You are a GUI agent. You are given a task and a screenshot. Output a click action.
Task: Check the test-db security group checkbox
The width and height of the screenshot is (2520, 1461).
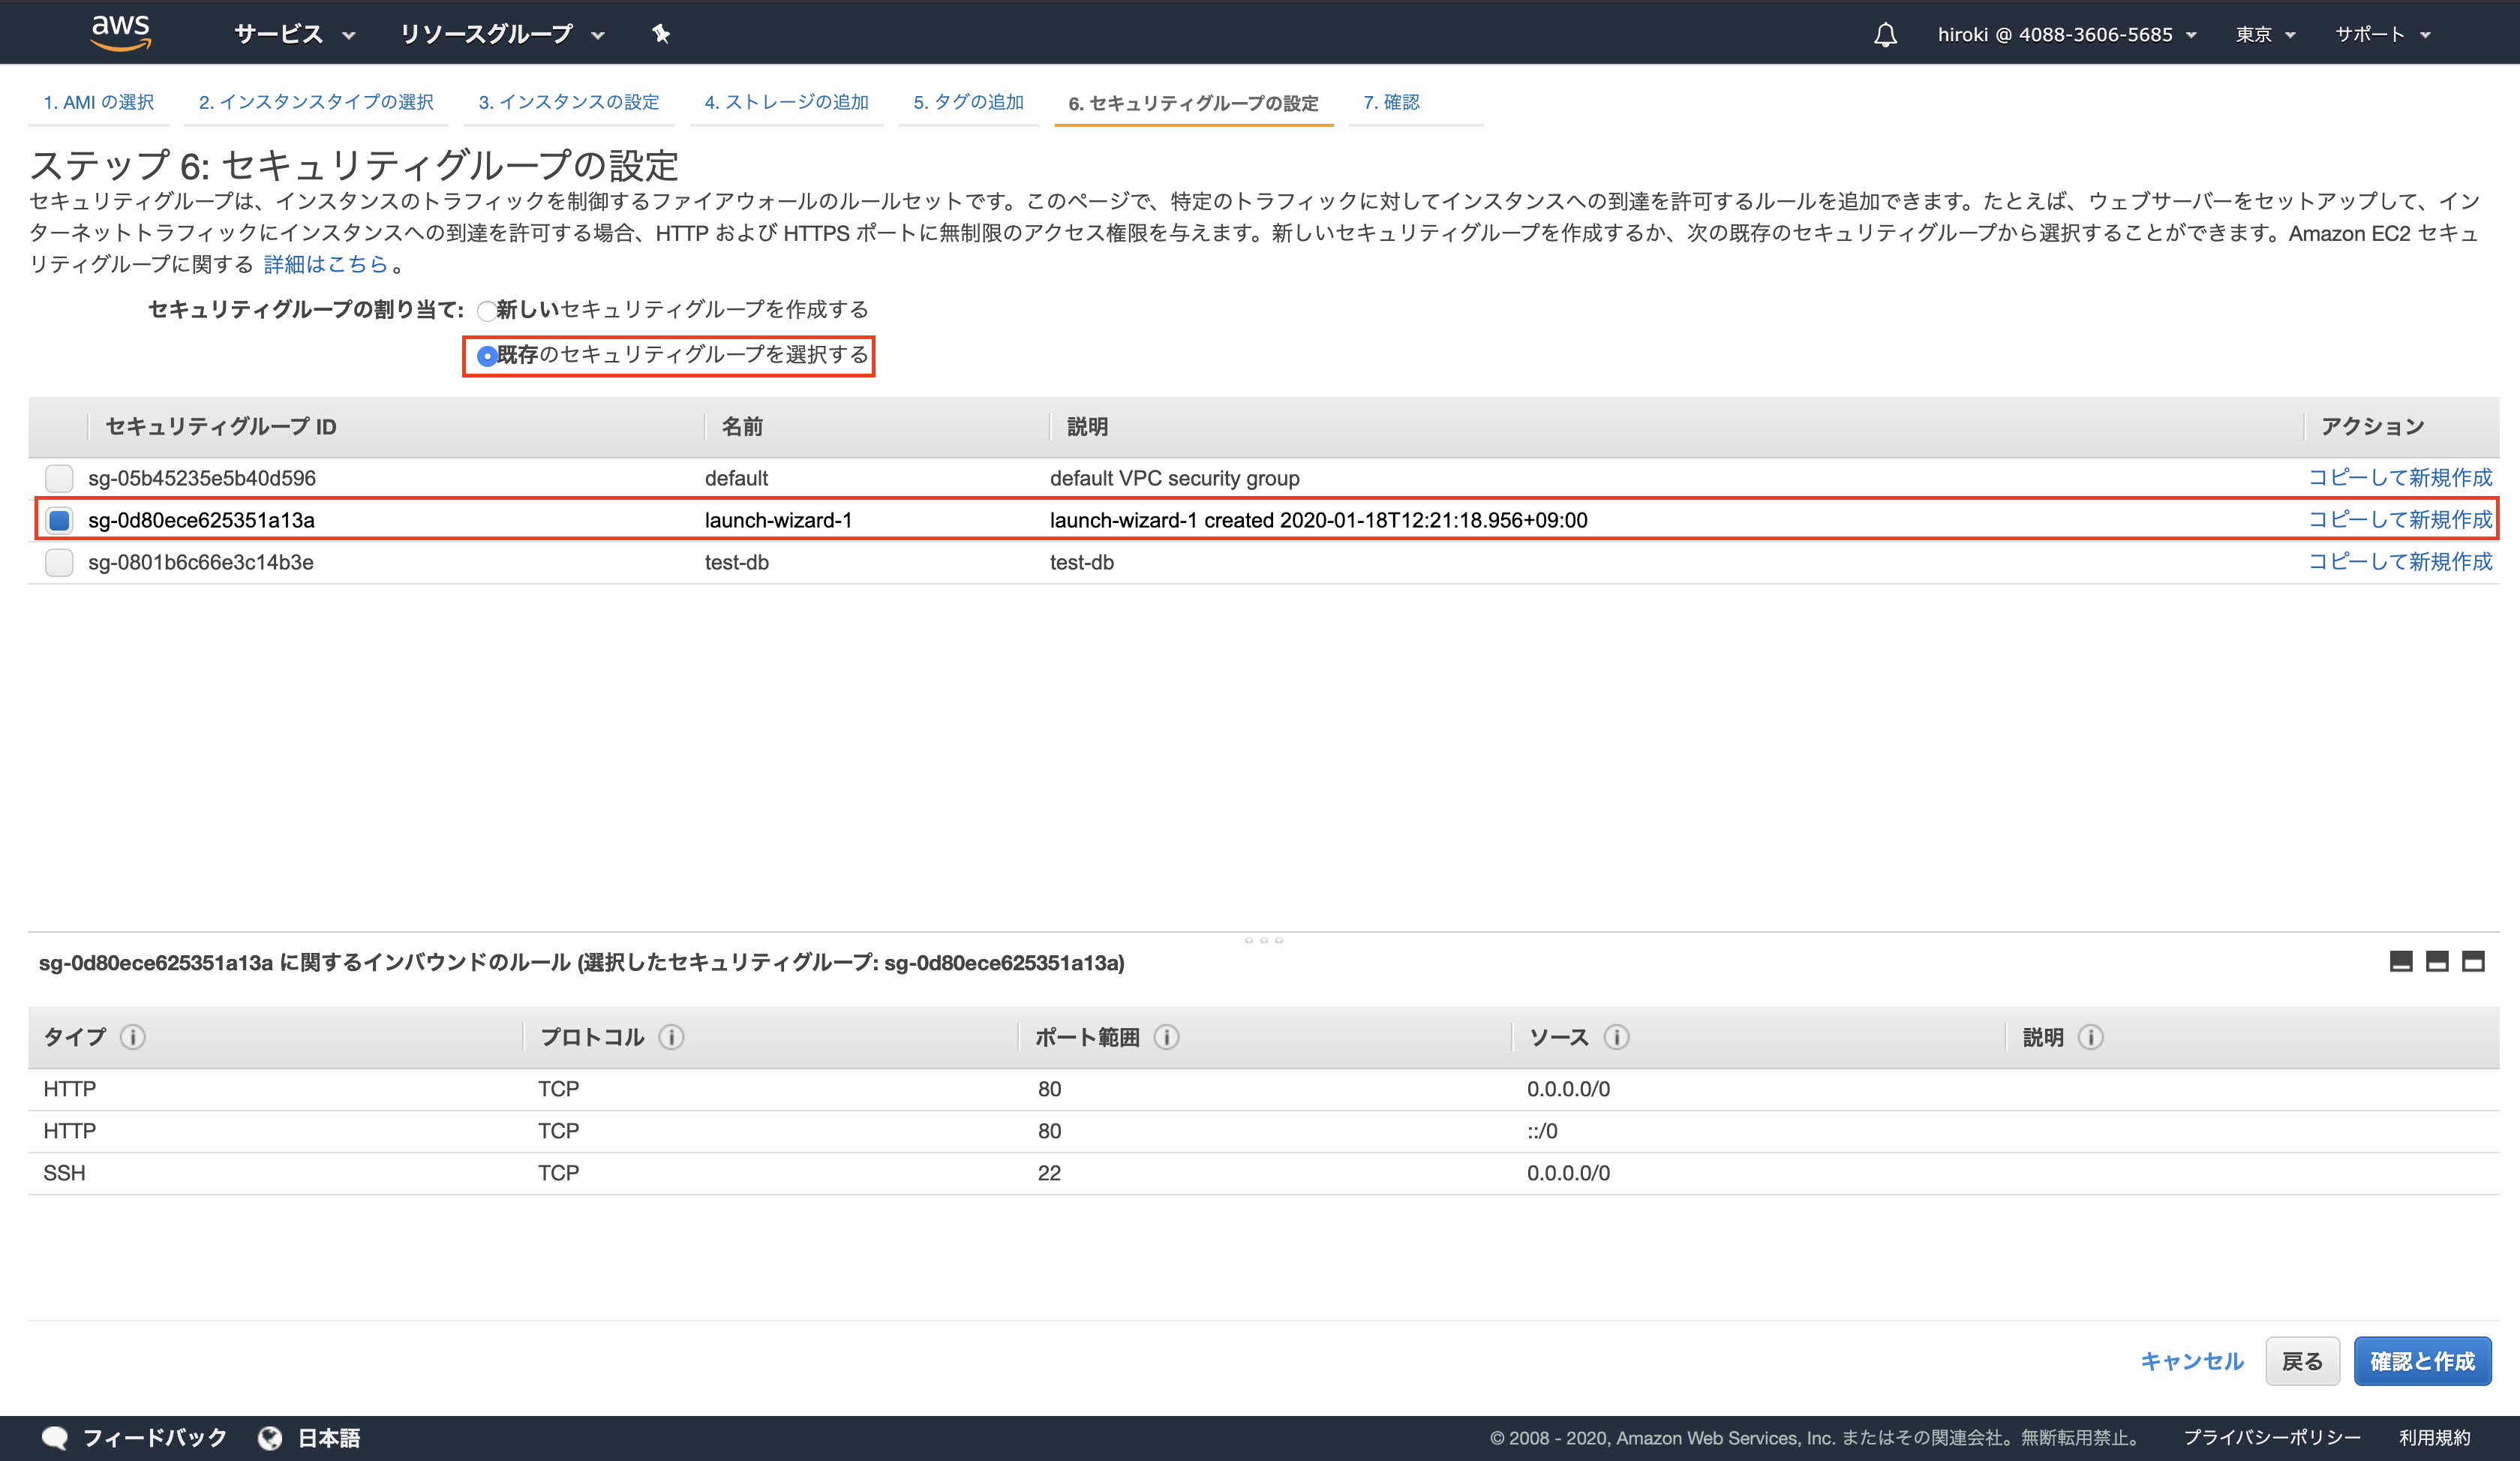pyautogui.click(x=59, y=562)
